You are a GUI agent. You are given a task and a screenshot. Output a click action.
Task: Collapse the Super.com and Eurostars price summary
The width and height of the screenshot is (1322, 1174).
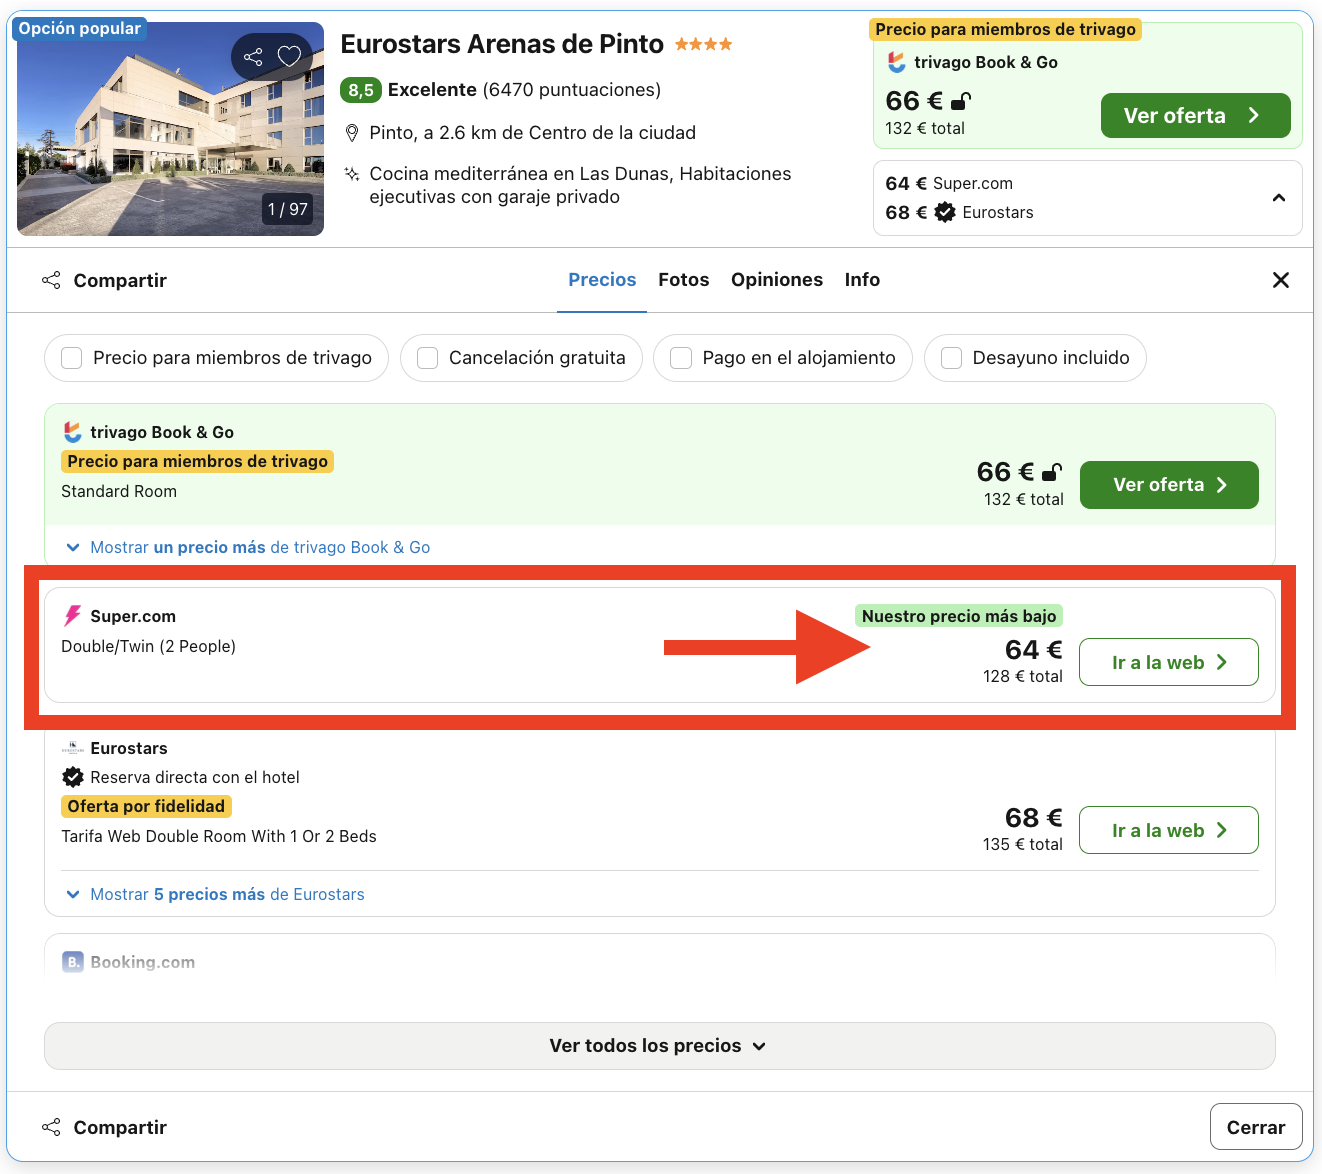(1279, 198)
